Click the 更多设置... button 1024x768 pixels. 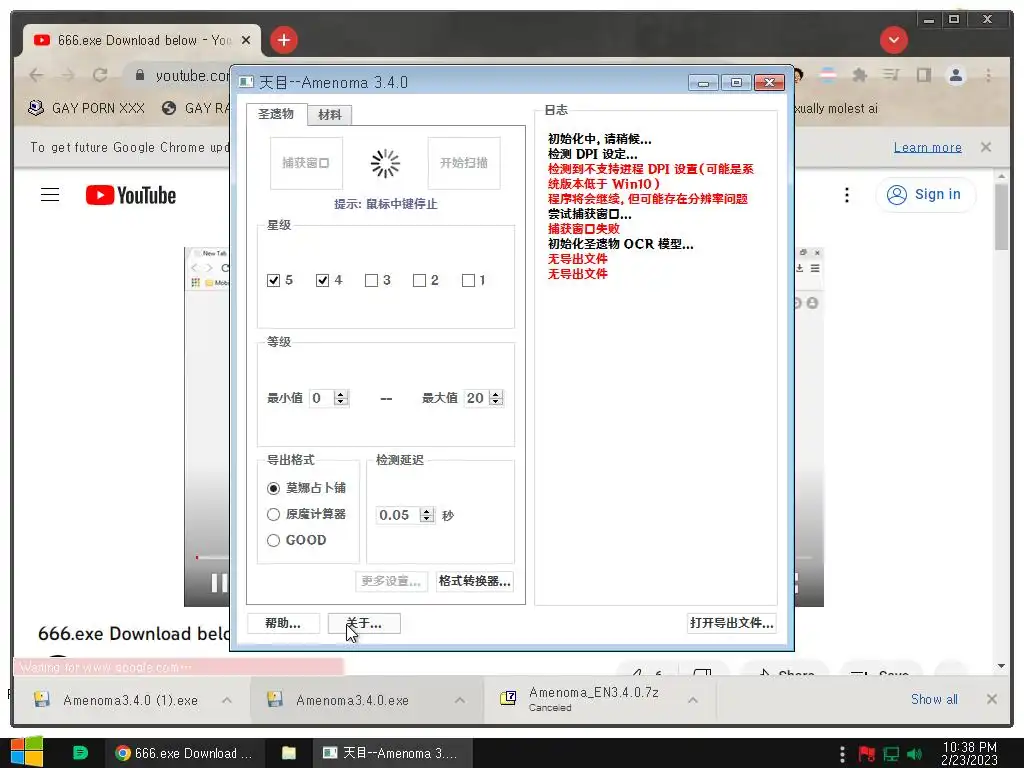tap(391, 581)
